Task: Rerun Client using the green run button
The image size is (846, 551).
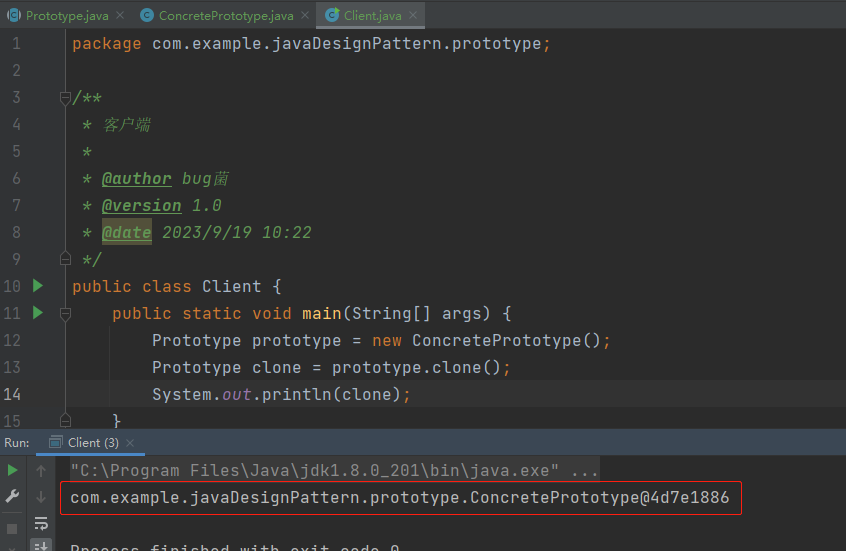Action: [12, 471]
